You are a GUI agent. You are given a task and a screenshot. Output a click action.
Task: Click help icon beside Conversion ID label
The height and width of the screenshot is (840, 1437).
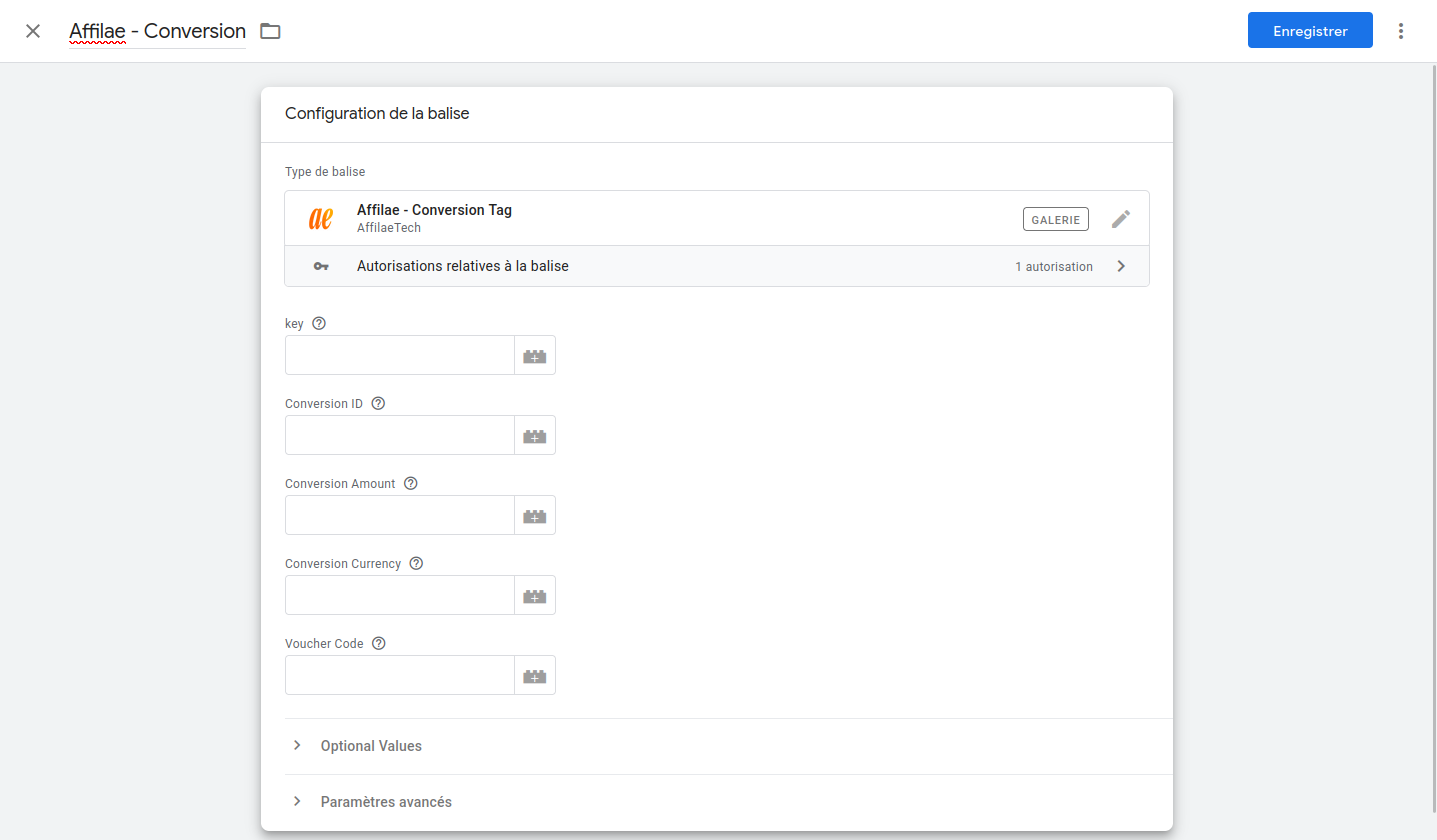tap(378, 404)
